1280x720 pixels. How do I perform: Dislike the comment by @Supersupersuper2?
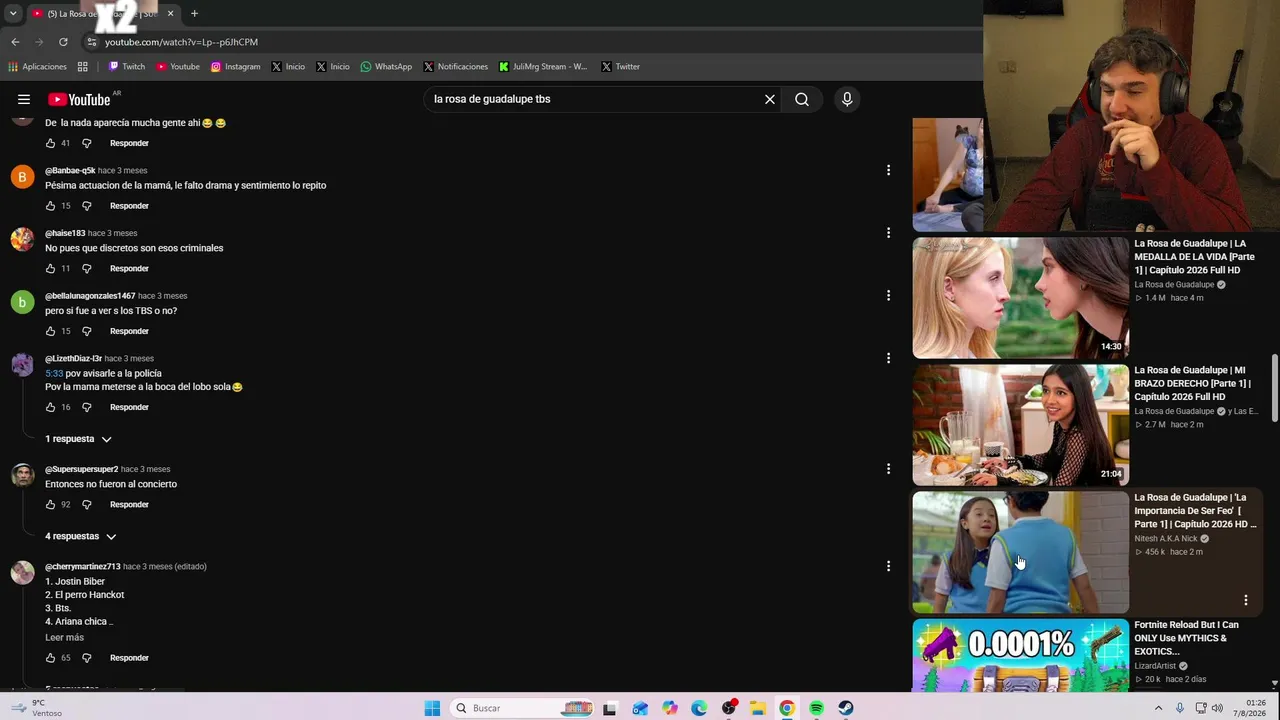[x=87, y=505]
